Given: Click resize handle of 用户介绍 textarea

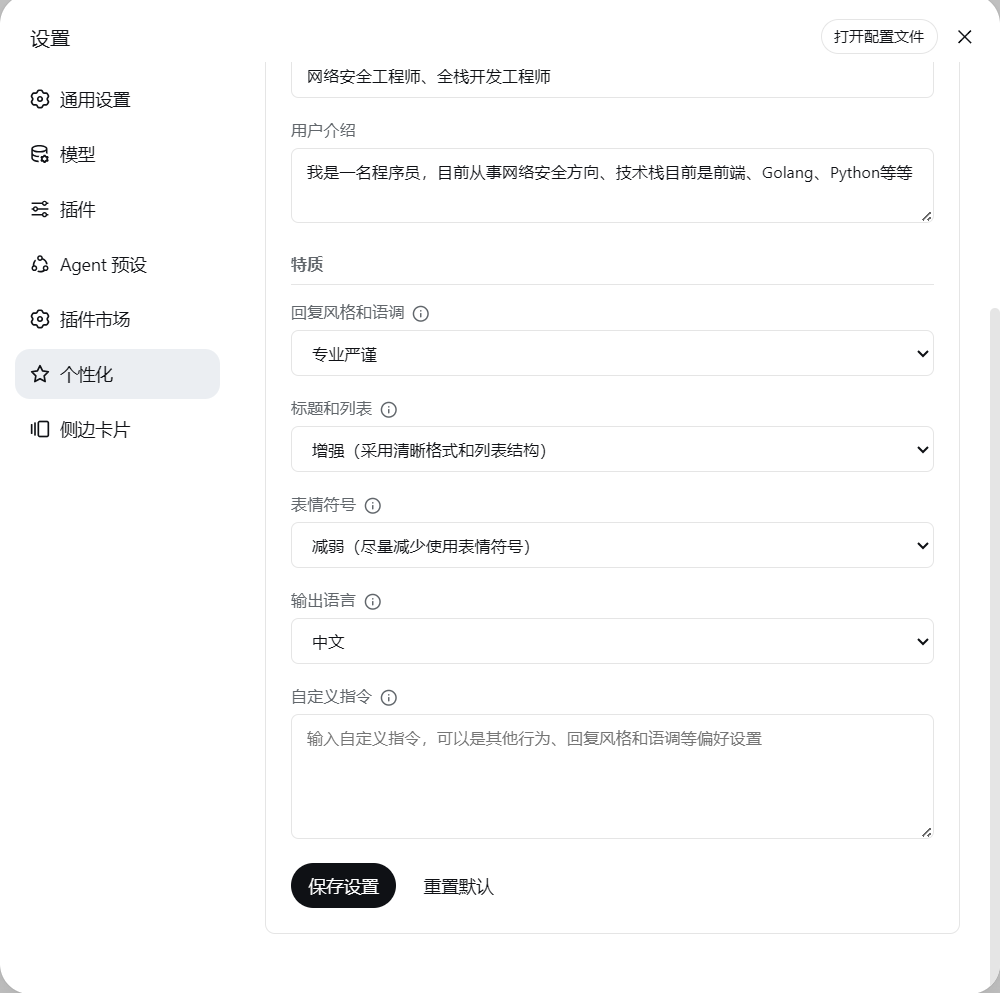Looking at the screenshot, I should (927, 216).
